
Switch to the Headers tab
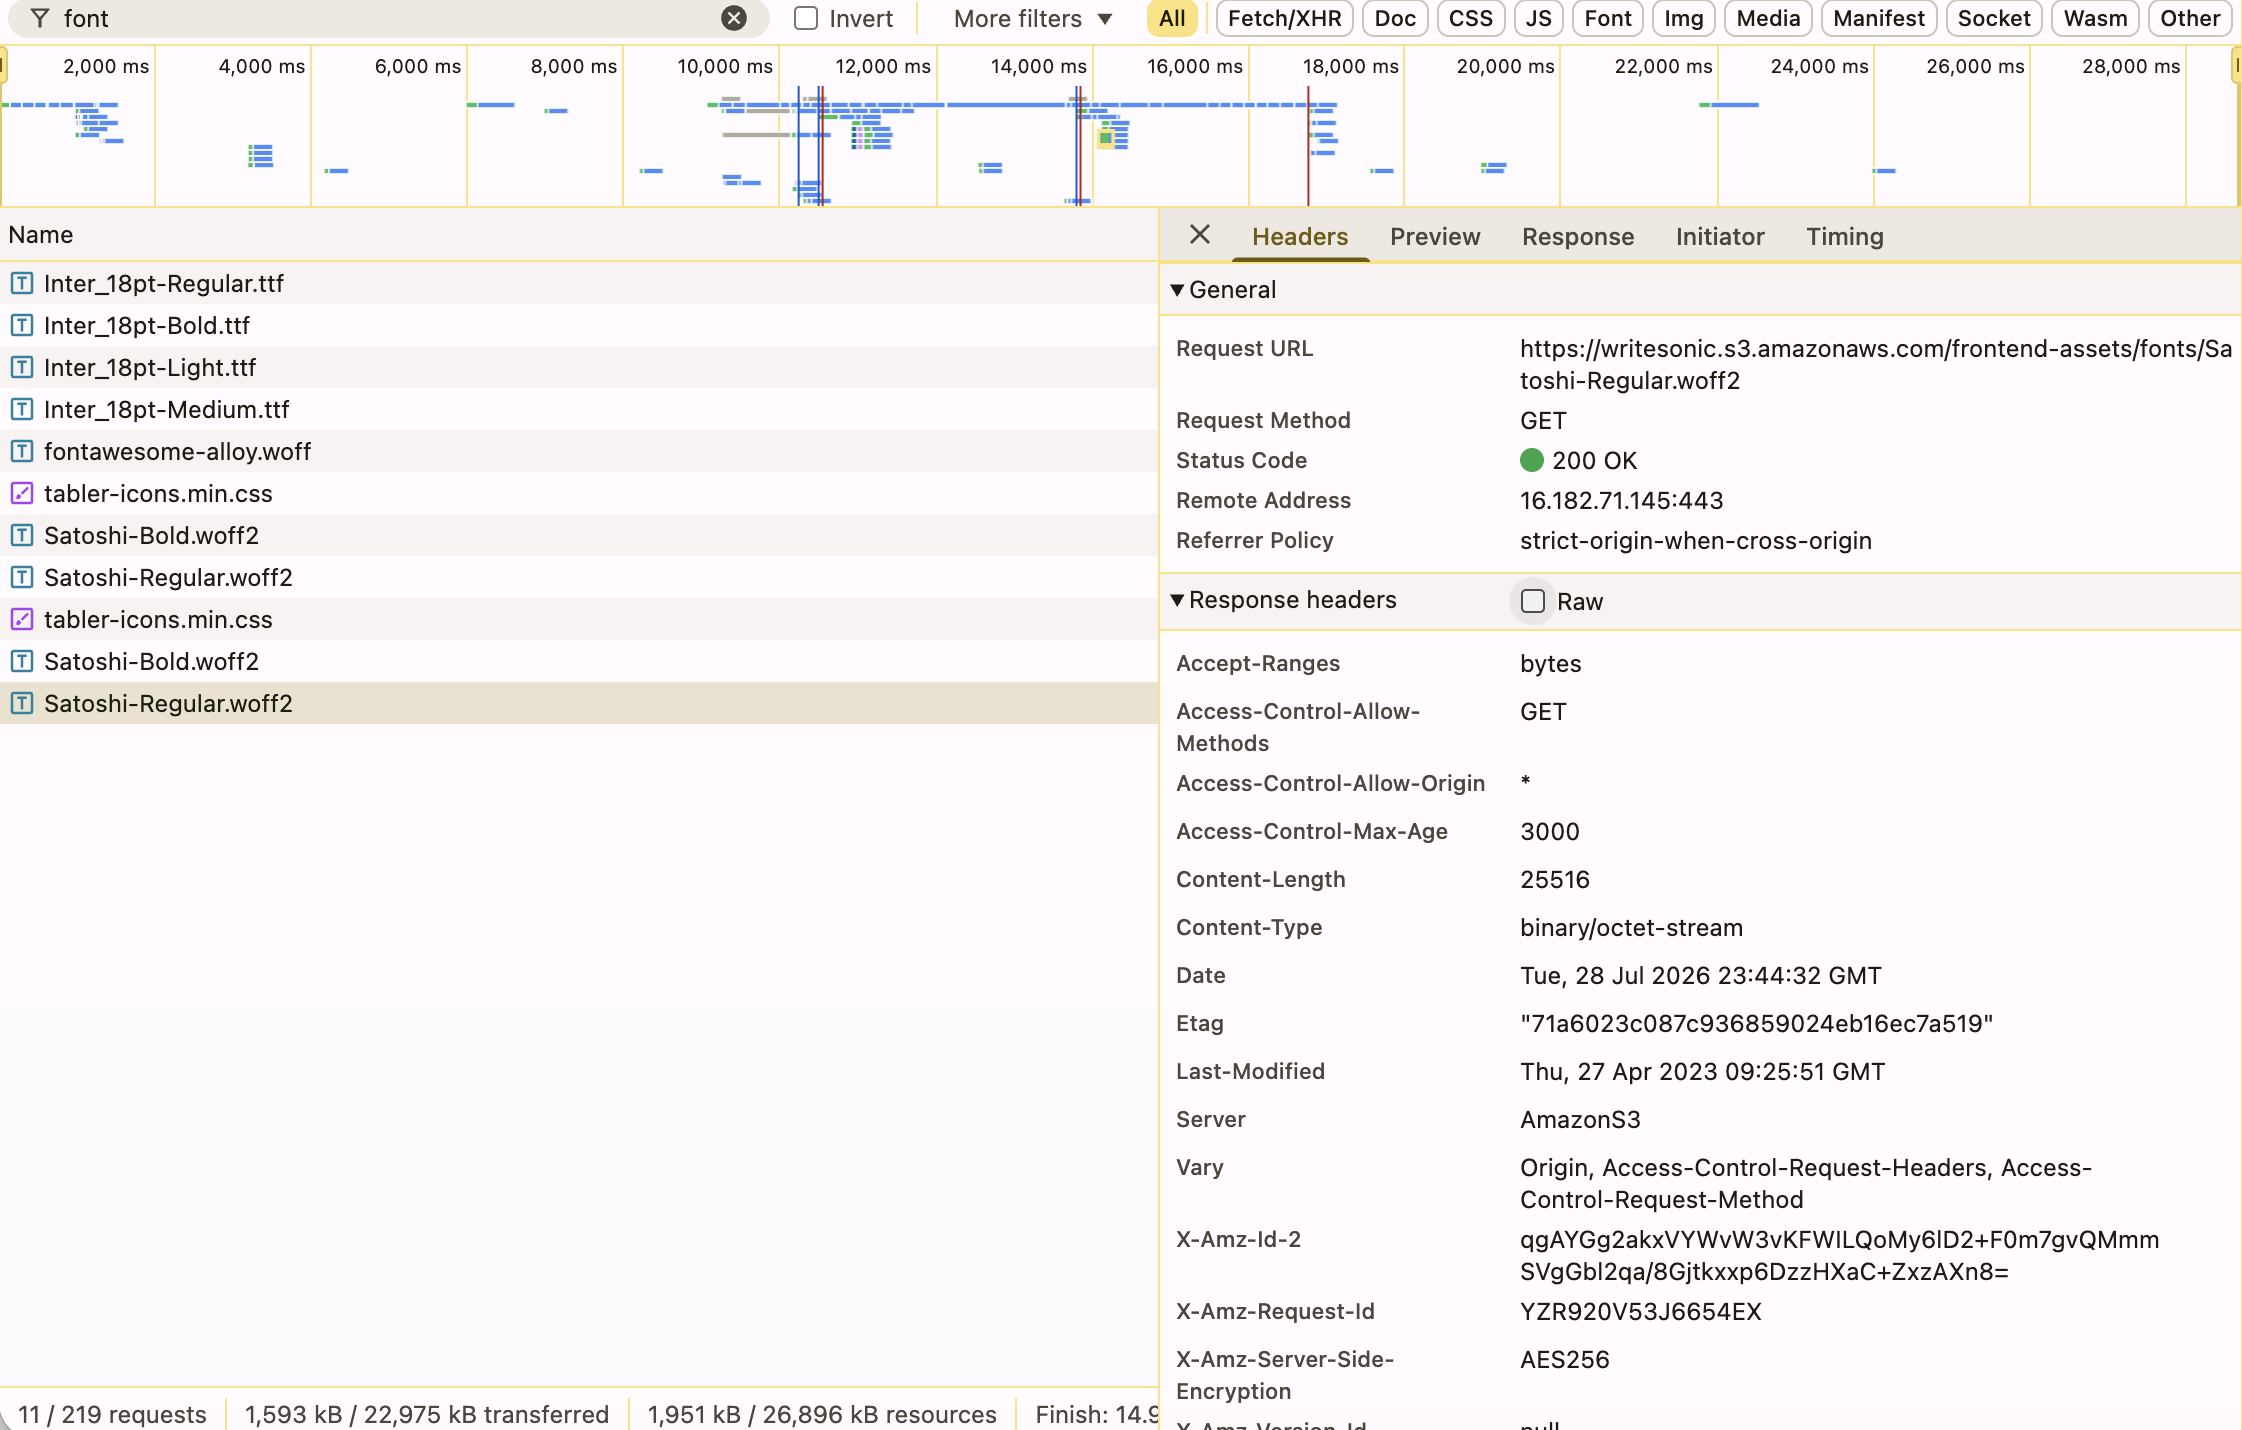click(1300, 236)
